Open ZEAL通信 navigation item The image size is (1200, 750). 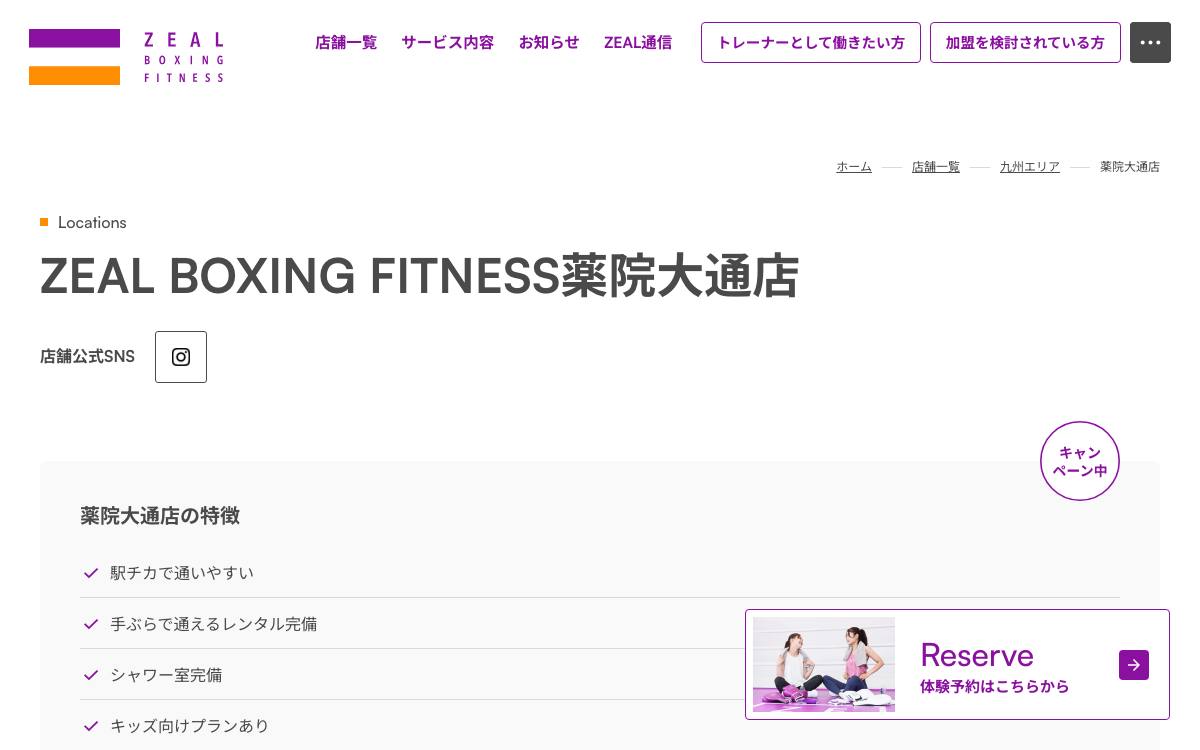pos(638,43)
